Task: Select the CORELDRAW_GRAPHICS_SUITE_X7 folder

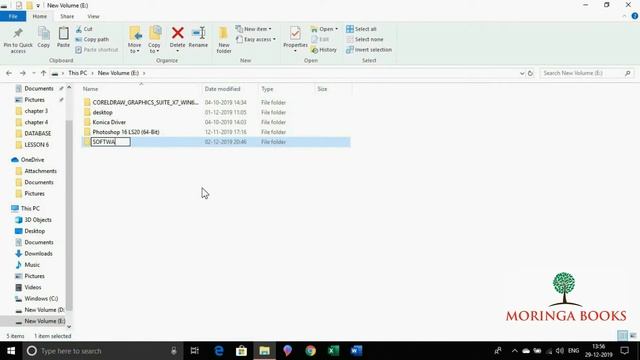Action: click(x=216, y=102)
